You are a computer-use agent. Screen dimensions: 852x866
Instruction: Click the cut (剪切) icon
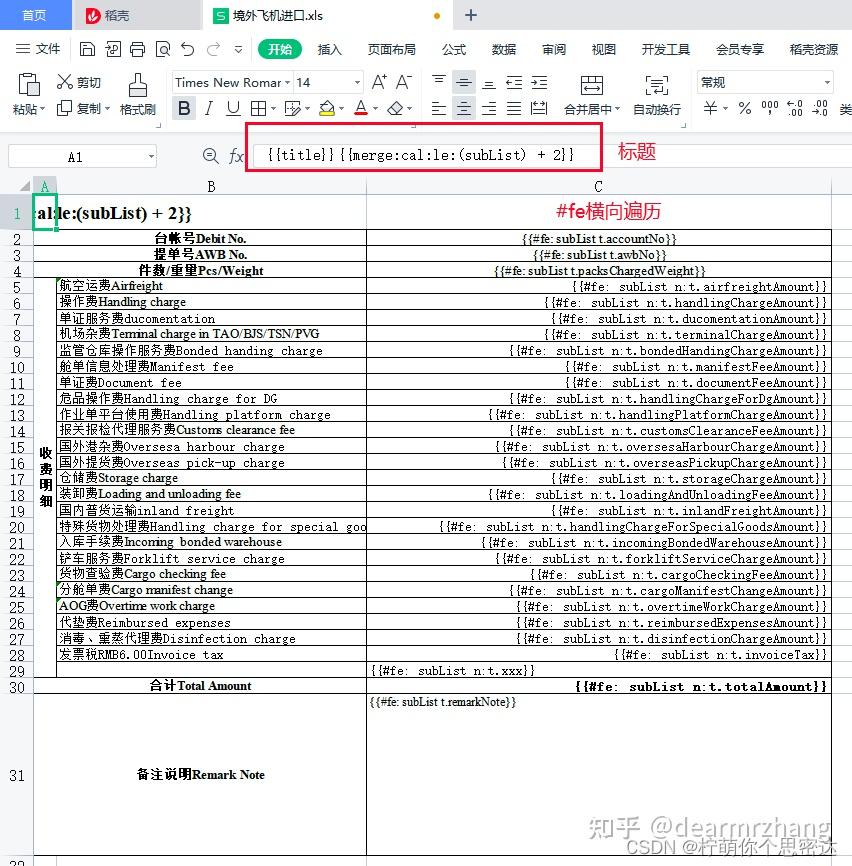click(80, 83)
